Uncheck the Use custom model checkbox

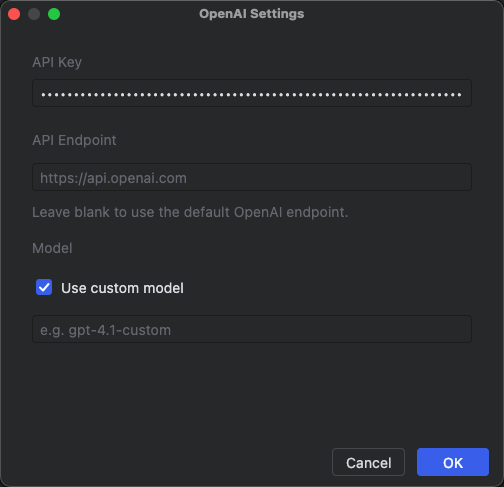click(x=44, y=287)
